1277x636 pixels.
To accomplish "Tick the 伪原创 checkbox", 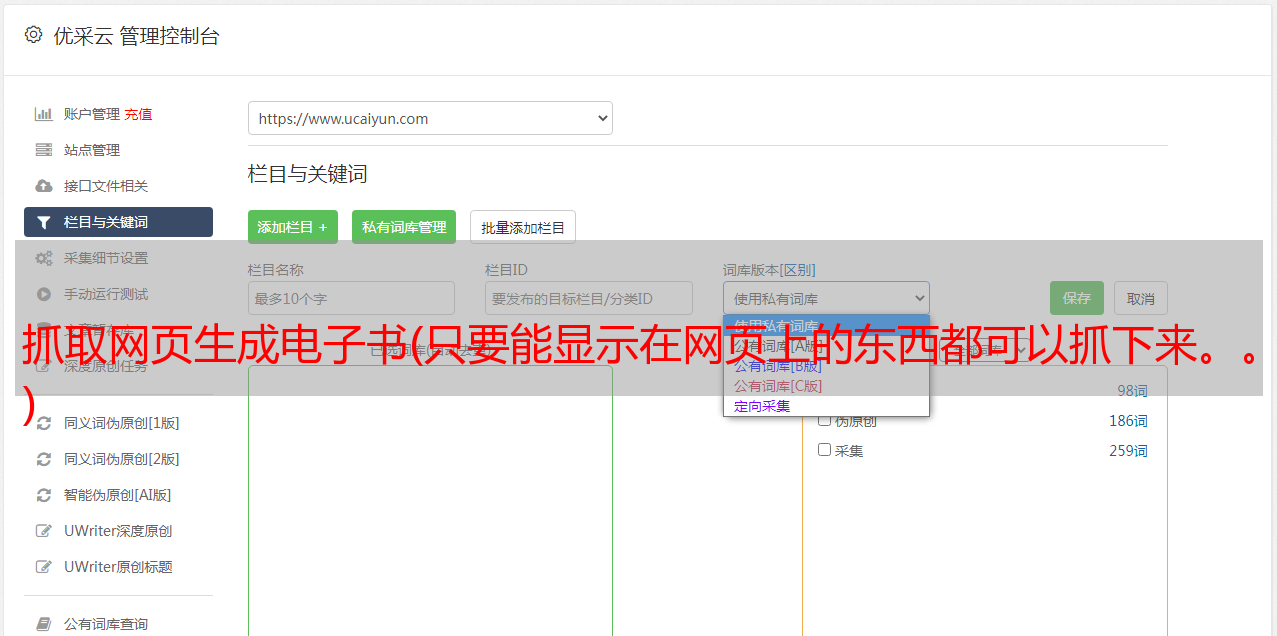I will 825,420.
